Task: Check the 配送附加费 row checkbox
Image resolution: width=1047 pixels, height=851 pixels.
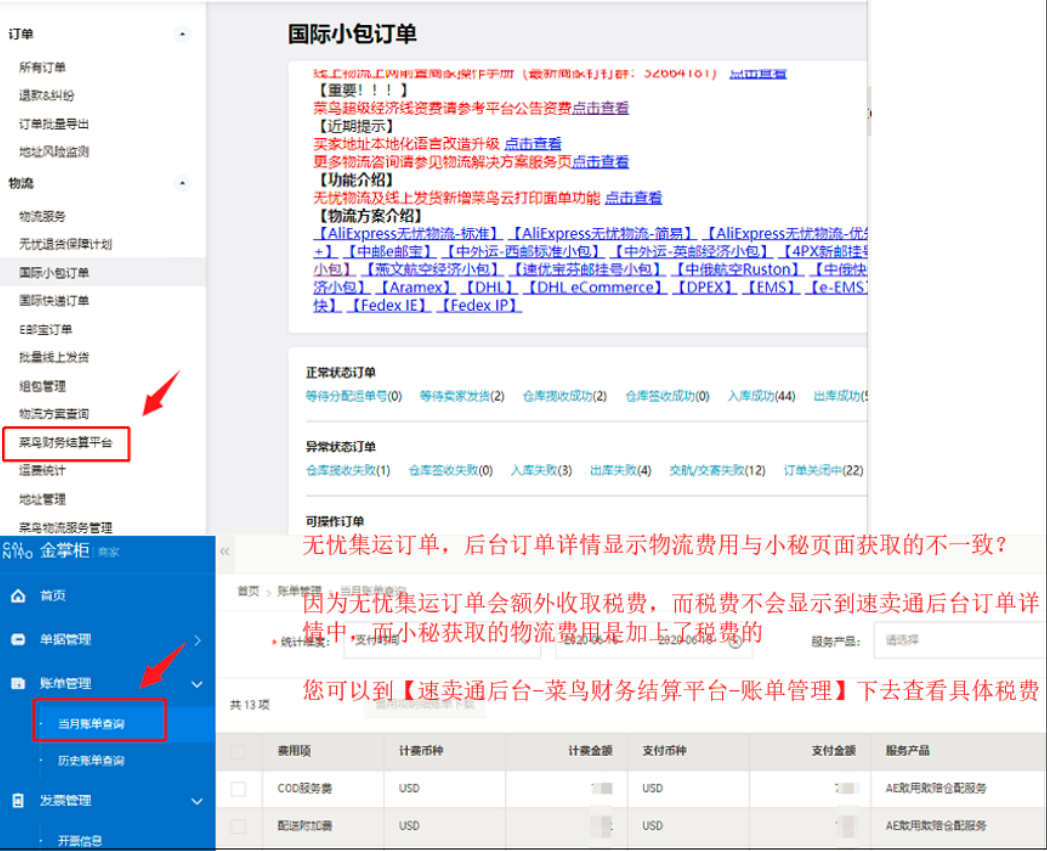Action: tap(238, 826)
